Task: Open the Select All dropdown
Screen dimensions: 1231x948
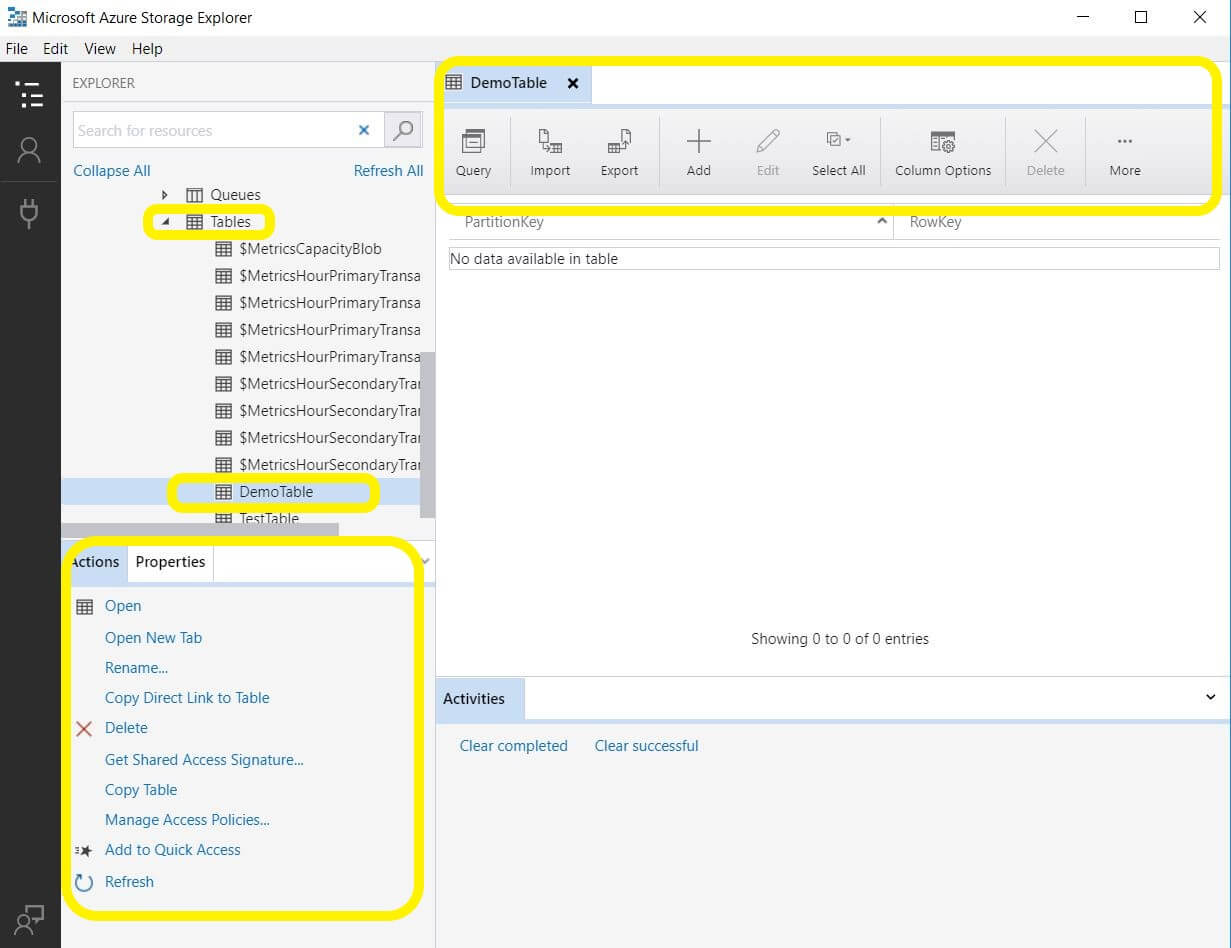Action: pos(838,153)
